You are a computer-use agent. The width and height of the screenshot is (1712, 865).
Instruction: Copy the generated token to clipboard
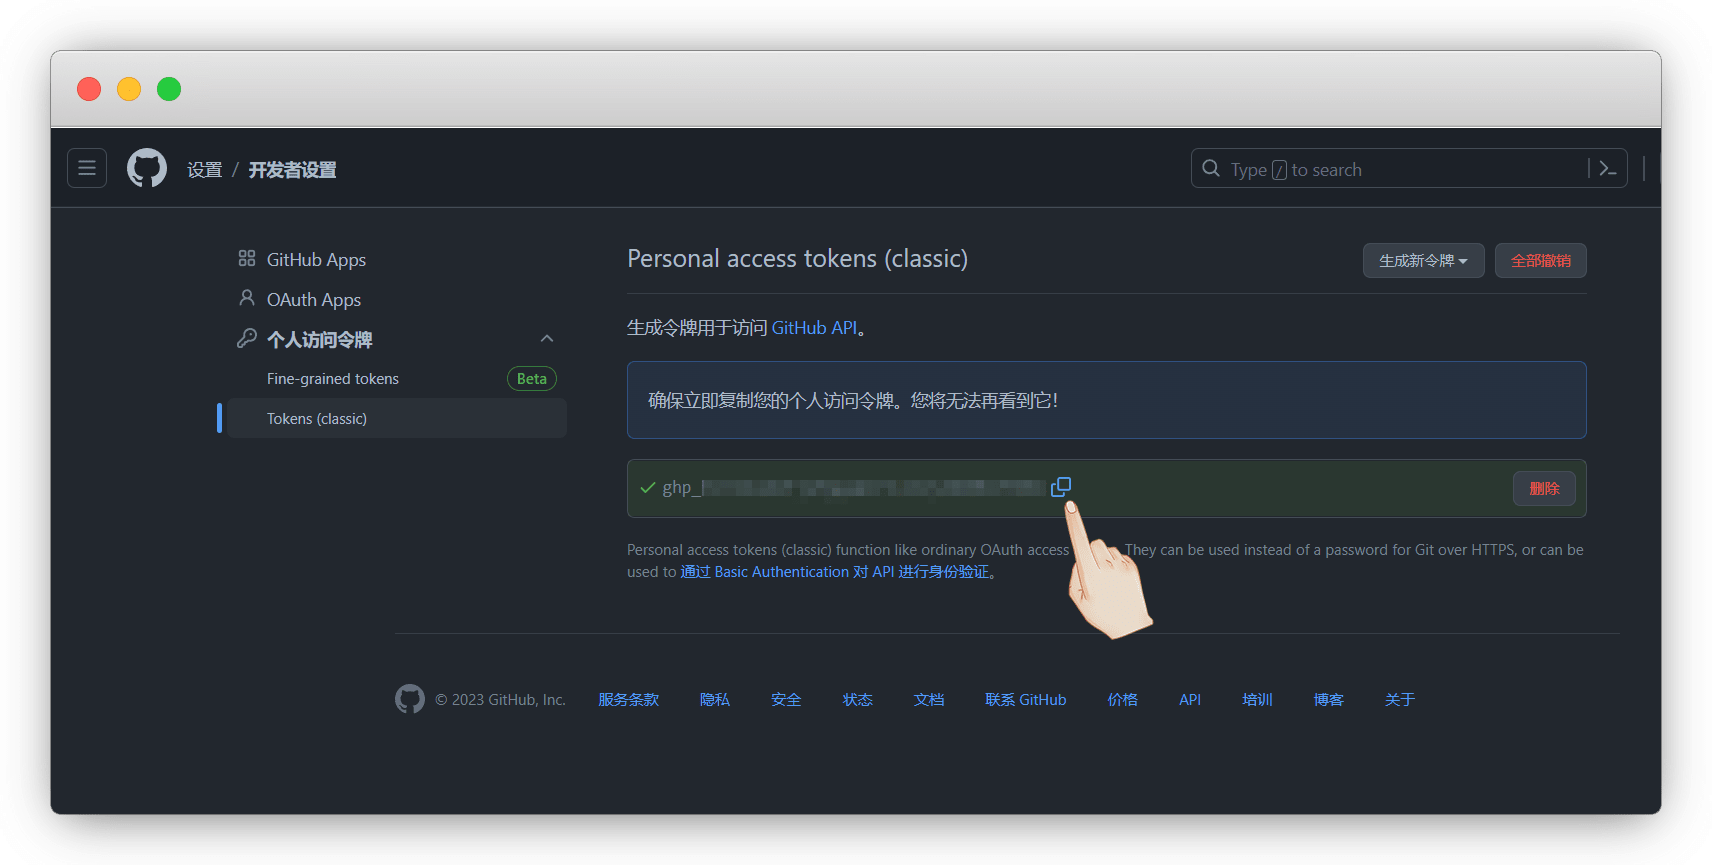click(1061, 487)
